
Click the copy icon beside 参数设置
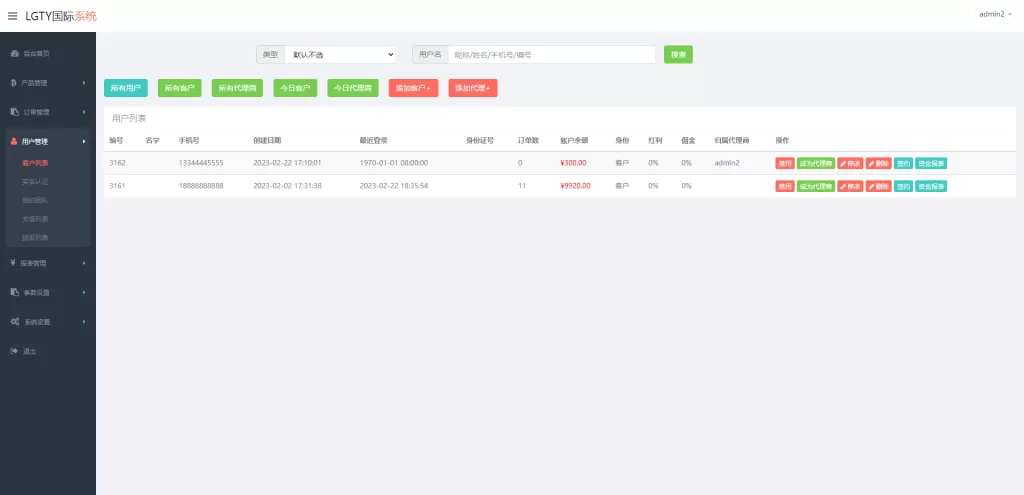[x=14, y=292]
